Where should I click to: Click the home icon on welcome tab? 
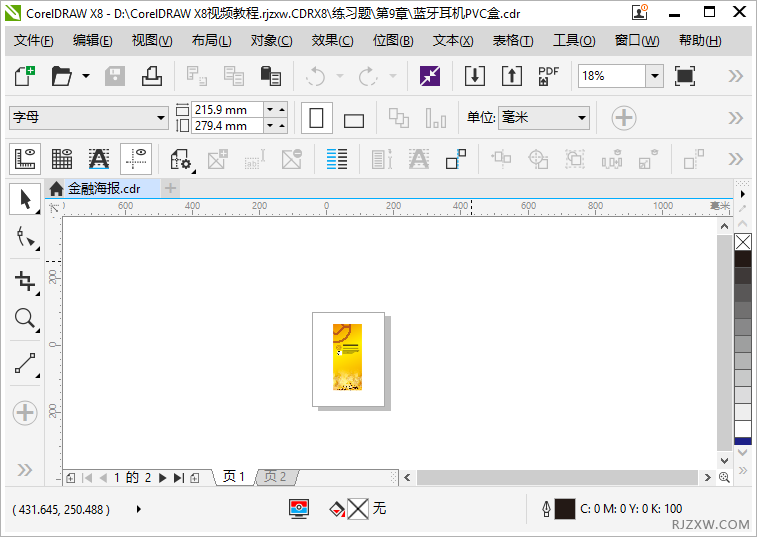coord(56,188)
